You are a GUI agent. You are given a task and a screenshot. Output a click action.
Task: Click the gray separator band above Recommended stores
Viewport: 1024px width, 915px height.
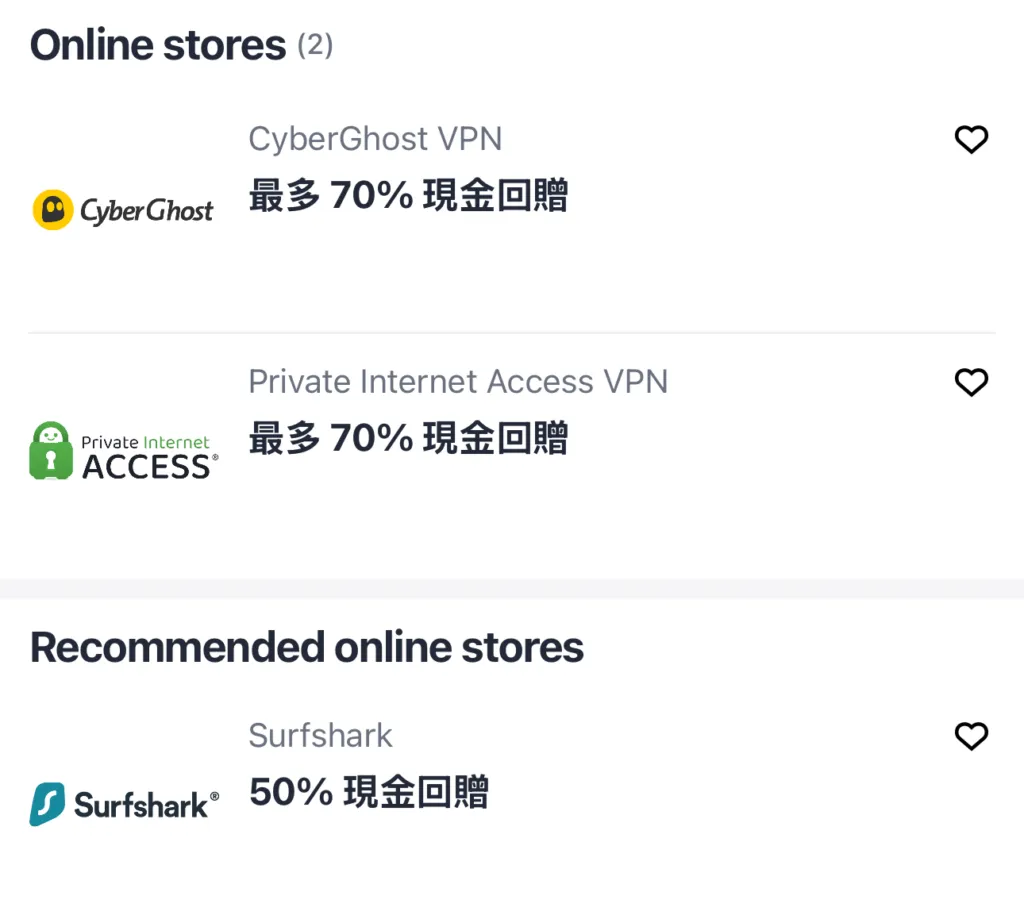[512, 589]
